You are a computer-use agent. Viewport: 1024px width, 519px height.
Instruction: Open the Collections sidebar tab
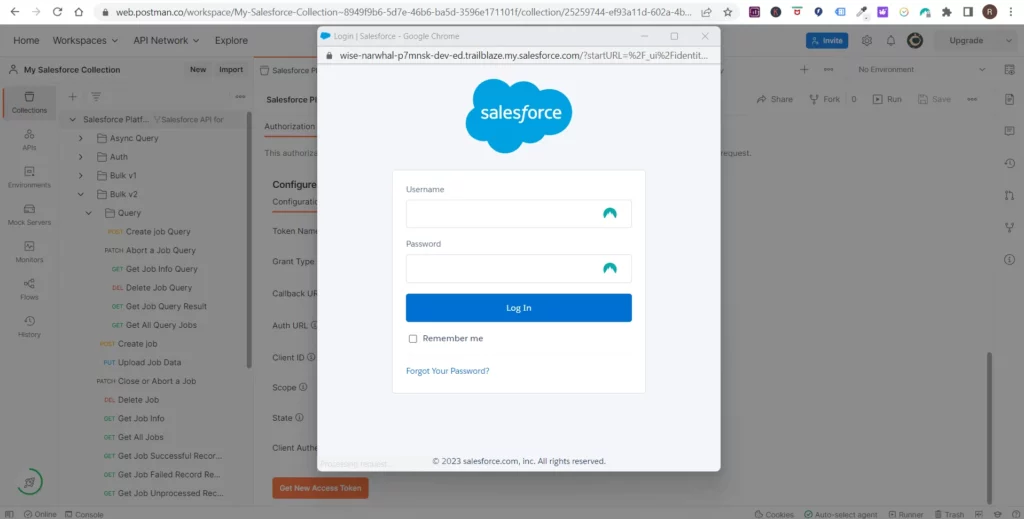29,103
